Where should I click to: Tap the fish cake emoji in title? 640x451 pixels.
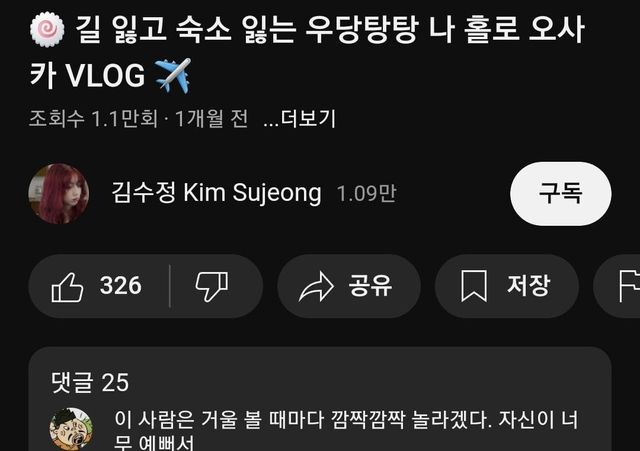pos(47,29)
